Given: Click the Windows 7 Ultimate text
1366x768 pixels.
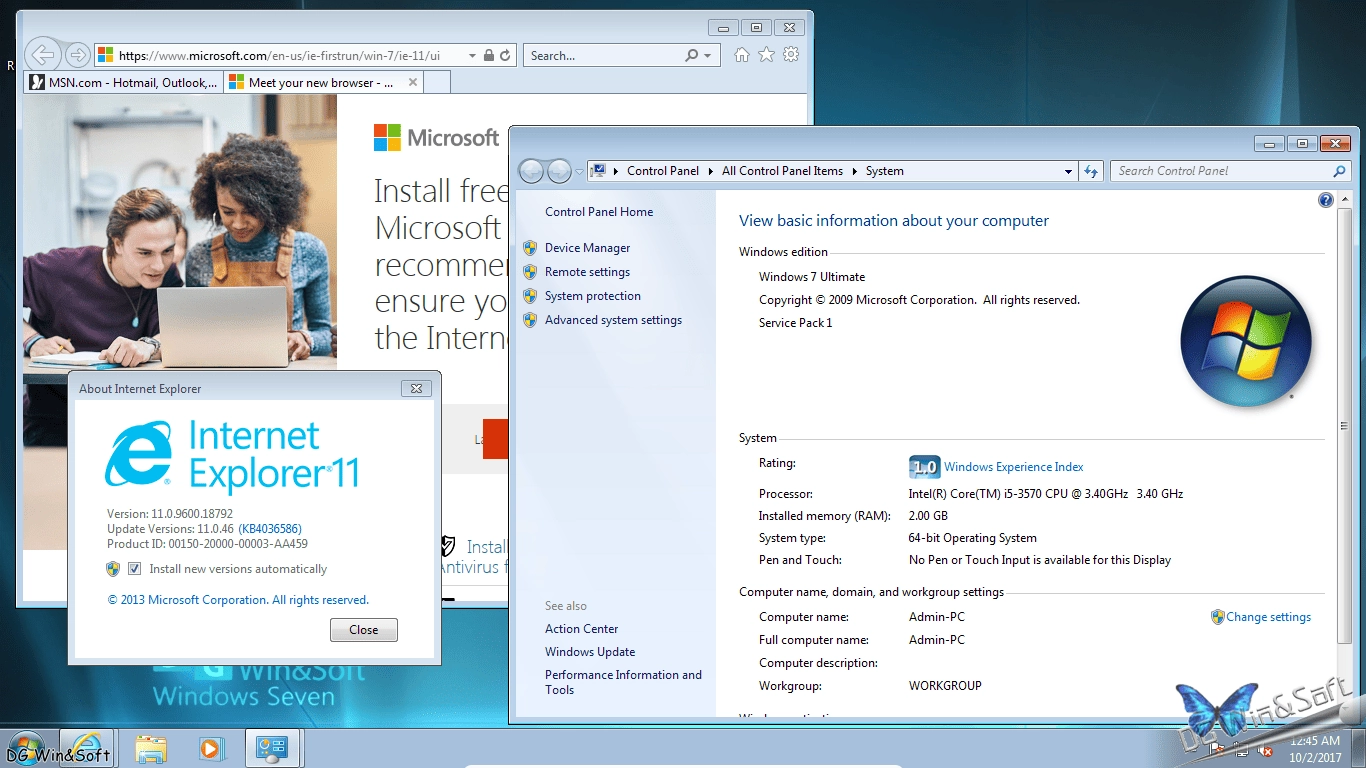Looking at the screenshot, I should tap(812, 277).
